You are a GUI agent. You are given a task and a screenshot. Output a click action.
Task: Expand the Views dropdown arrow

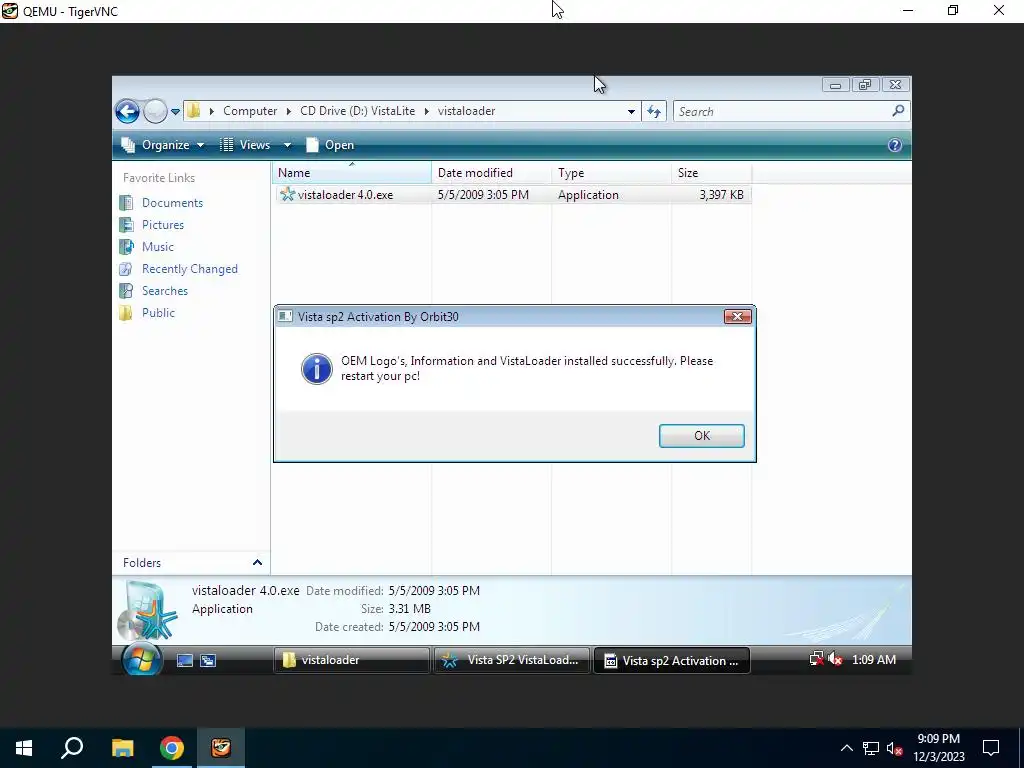[x=287, y=145]
